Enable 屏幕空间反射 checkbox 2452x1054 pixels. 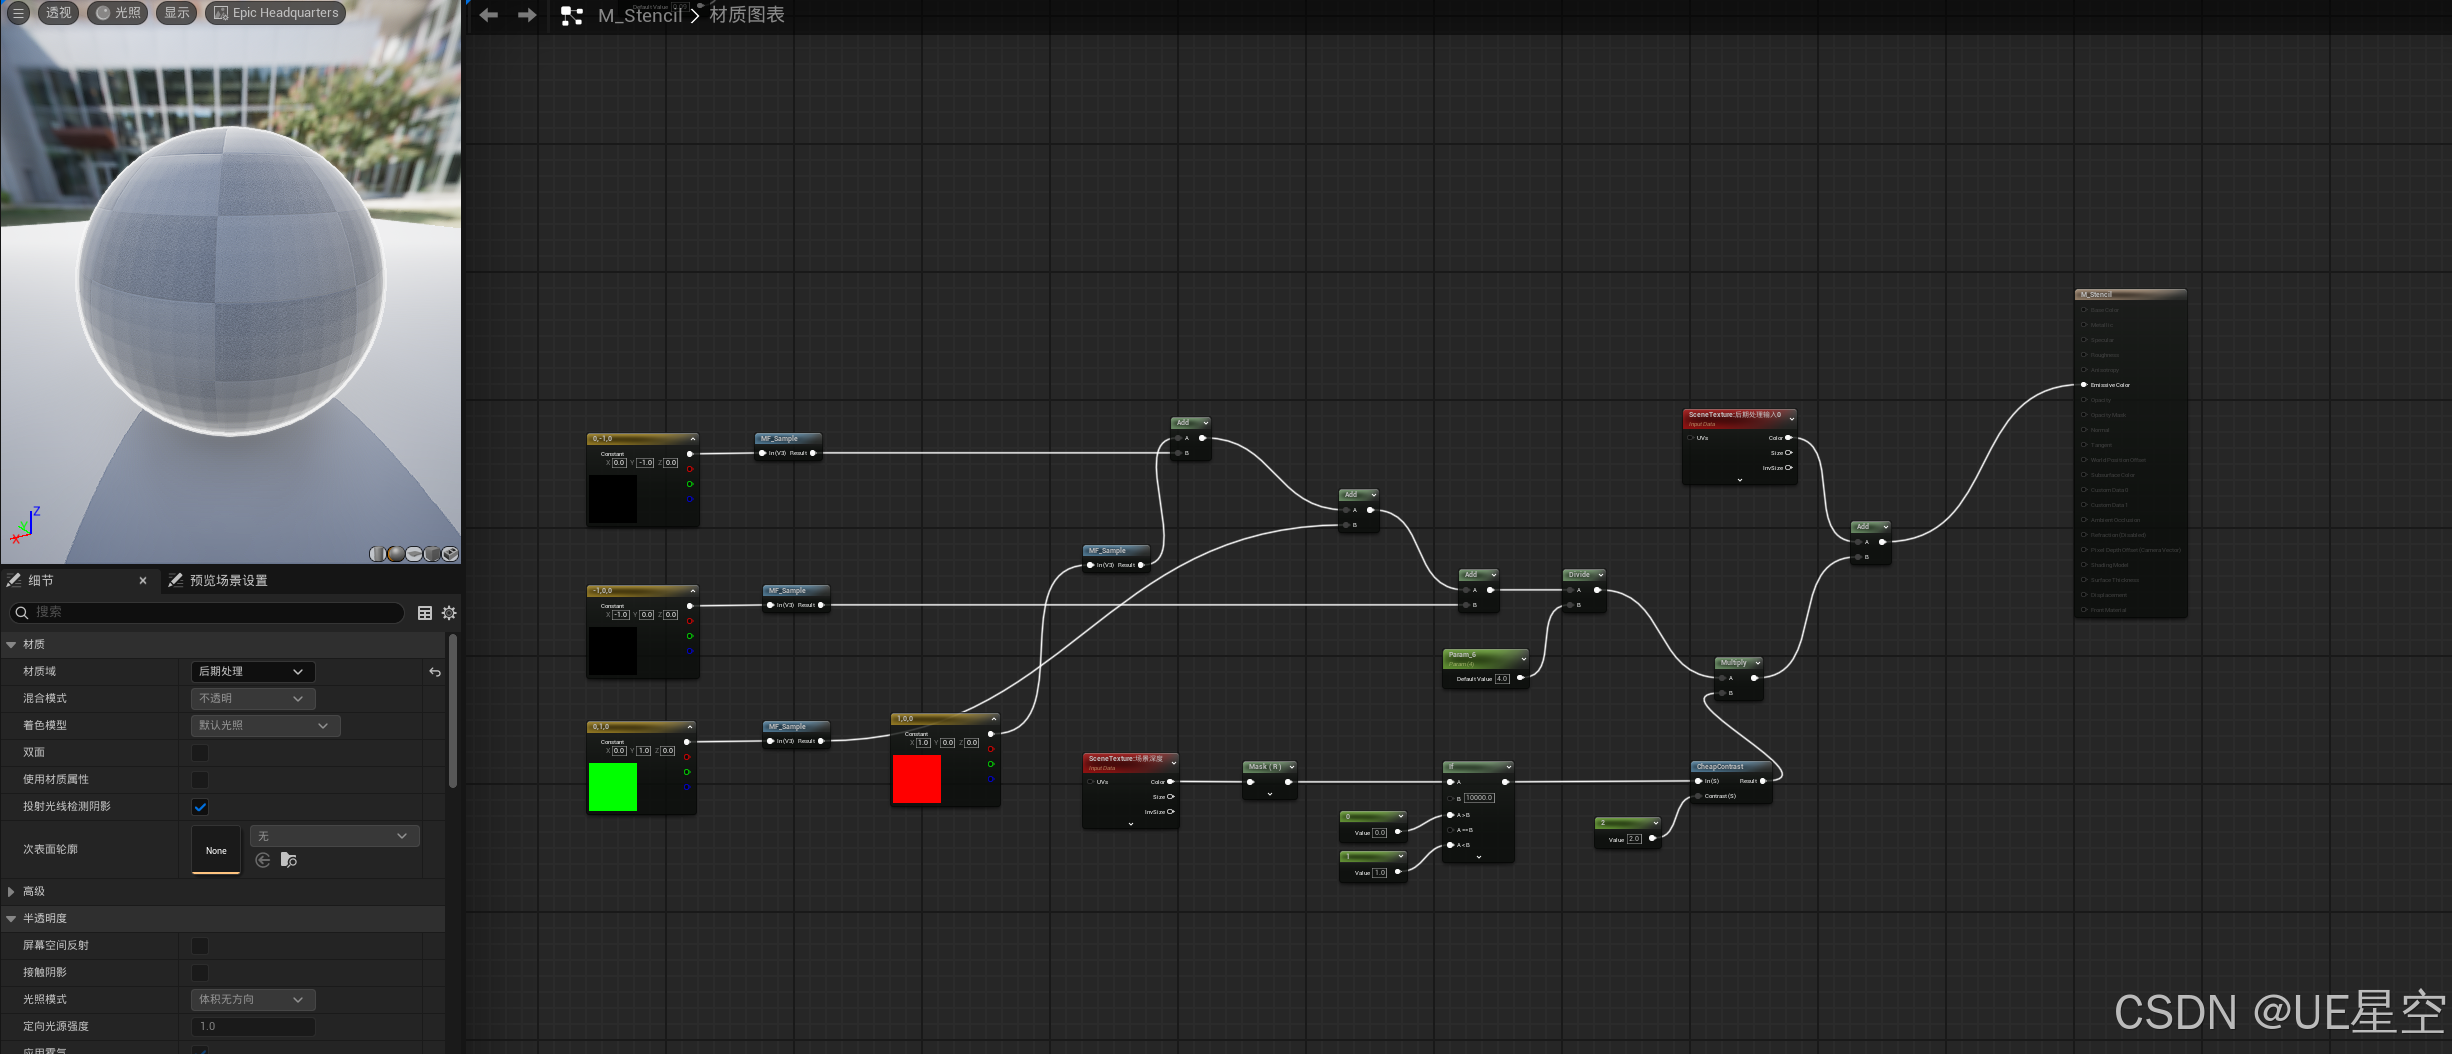pyautogui.click(x=200, y=946)
